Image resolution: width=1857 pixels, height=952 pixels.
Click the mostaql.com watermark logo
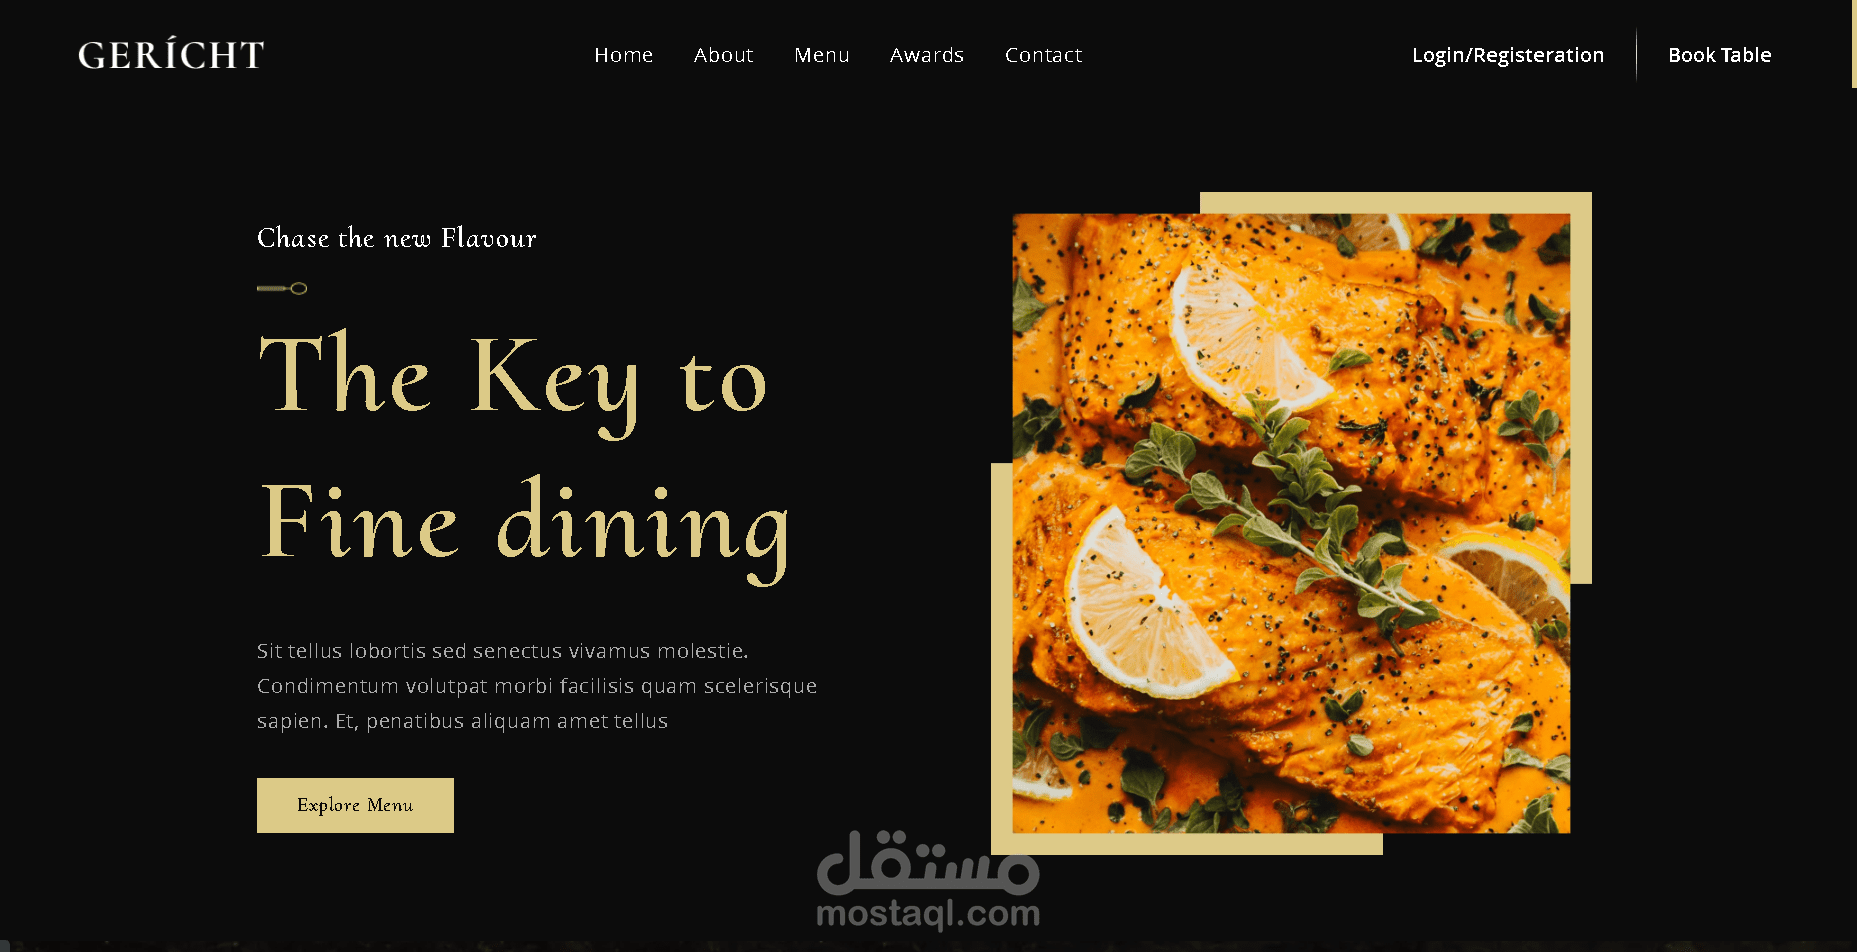click(x=928, y=880)
